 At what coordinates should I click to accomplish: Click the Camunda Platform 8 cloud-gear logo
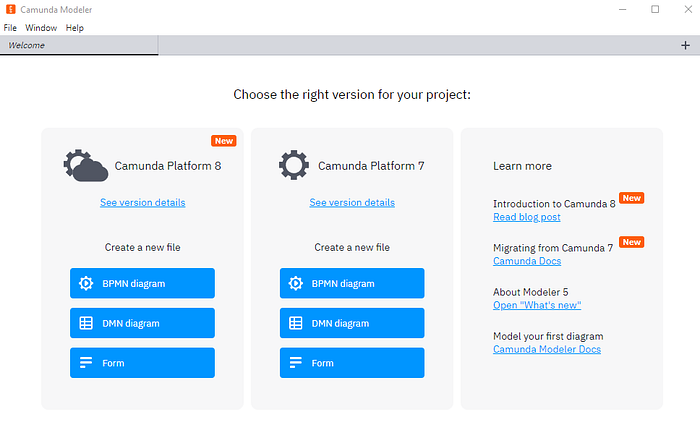(85, 165)
